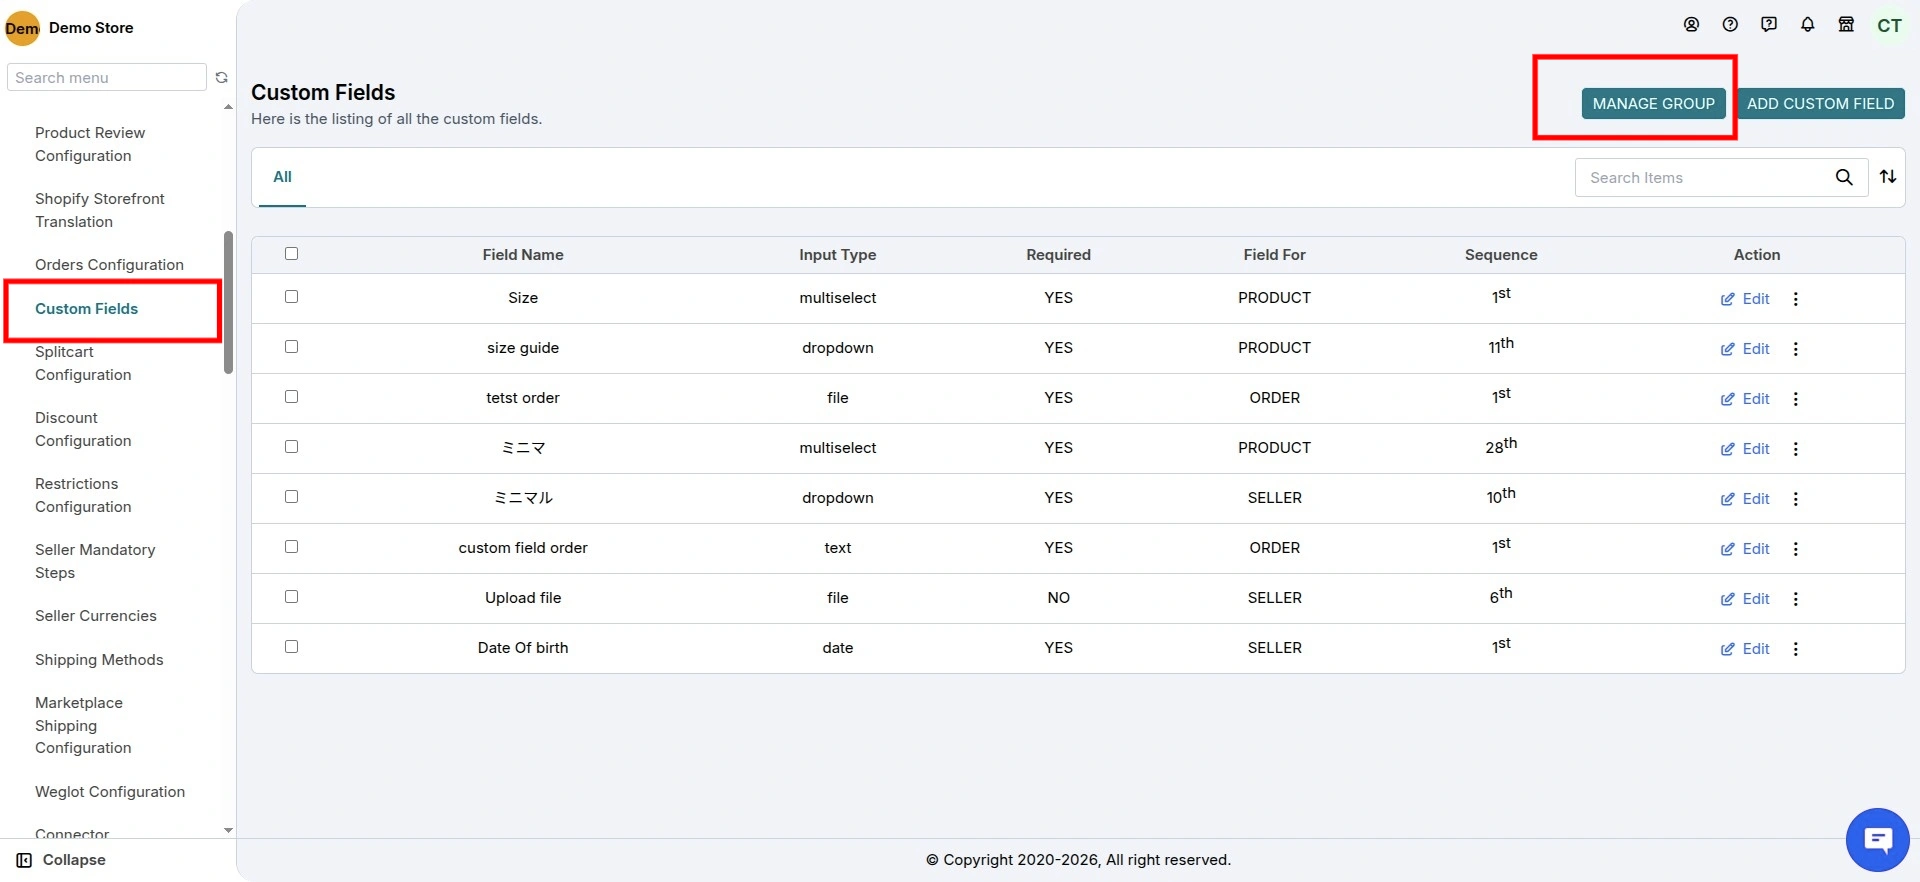The width and height of the screenshot is (1920, 882).
Task: Open Shipping Methods in the sidebar
Action: (99, 660)
